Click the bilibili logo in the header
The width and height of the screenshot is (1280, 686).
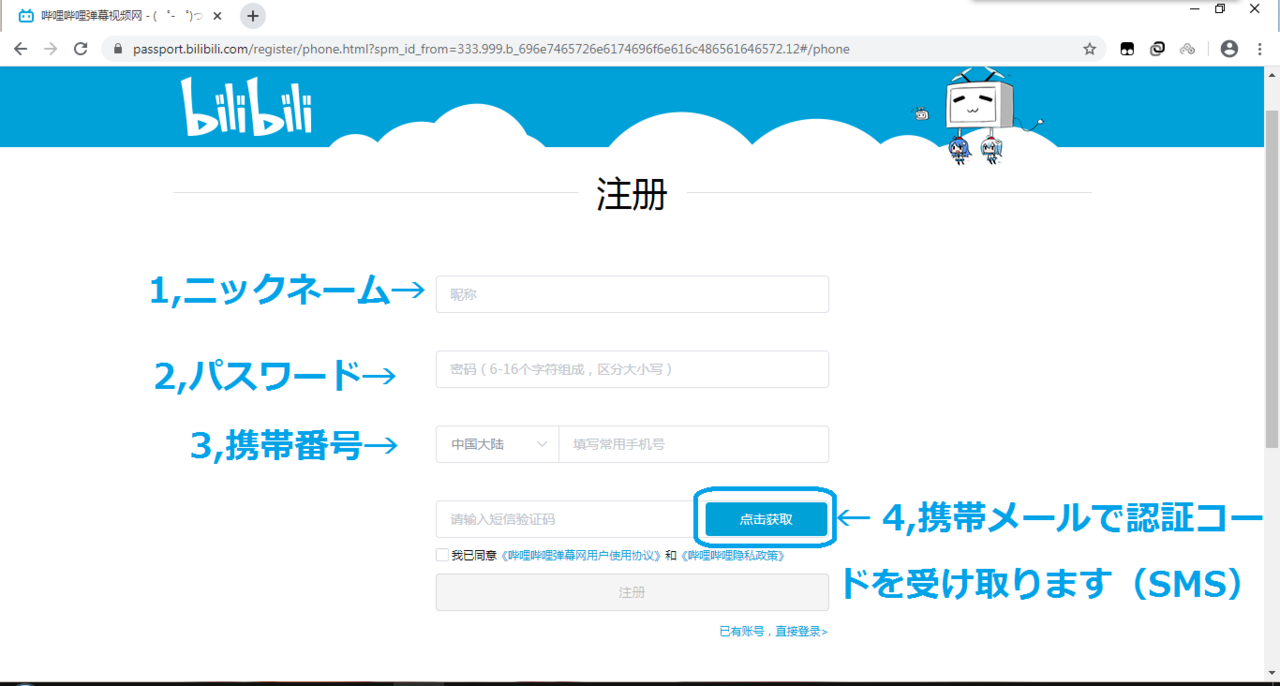point(246,108)
